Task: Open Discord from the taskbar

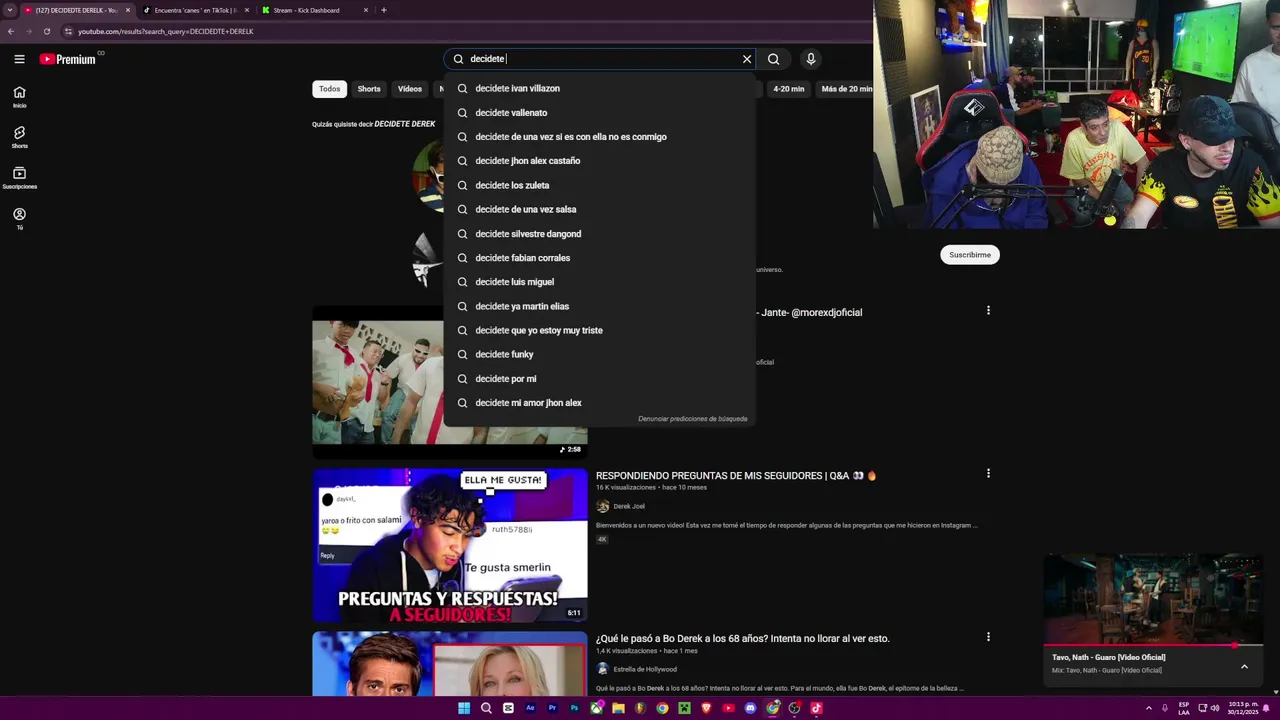Action: (x=750, y=708)
